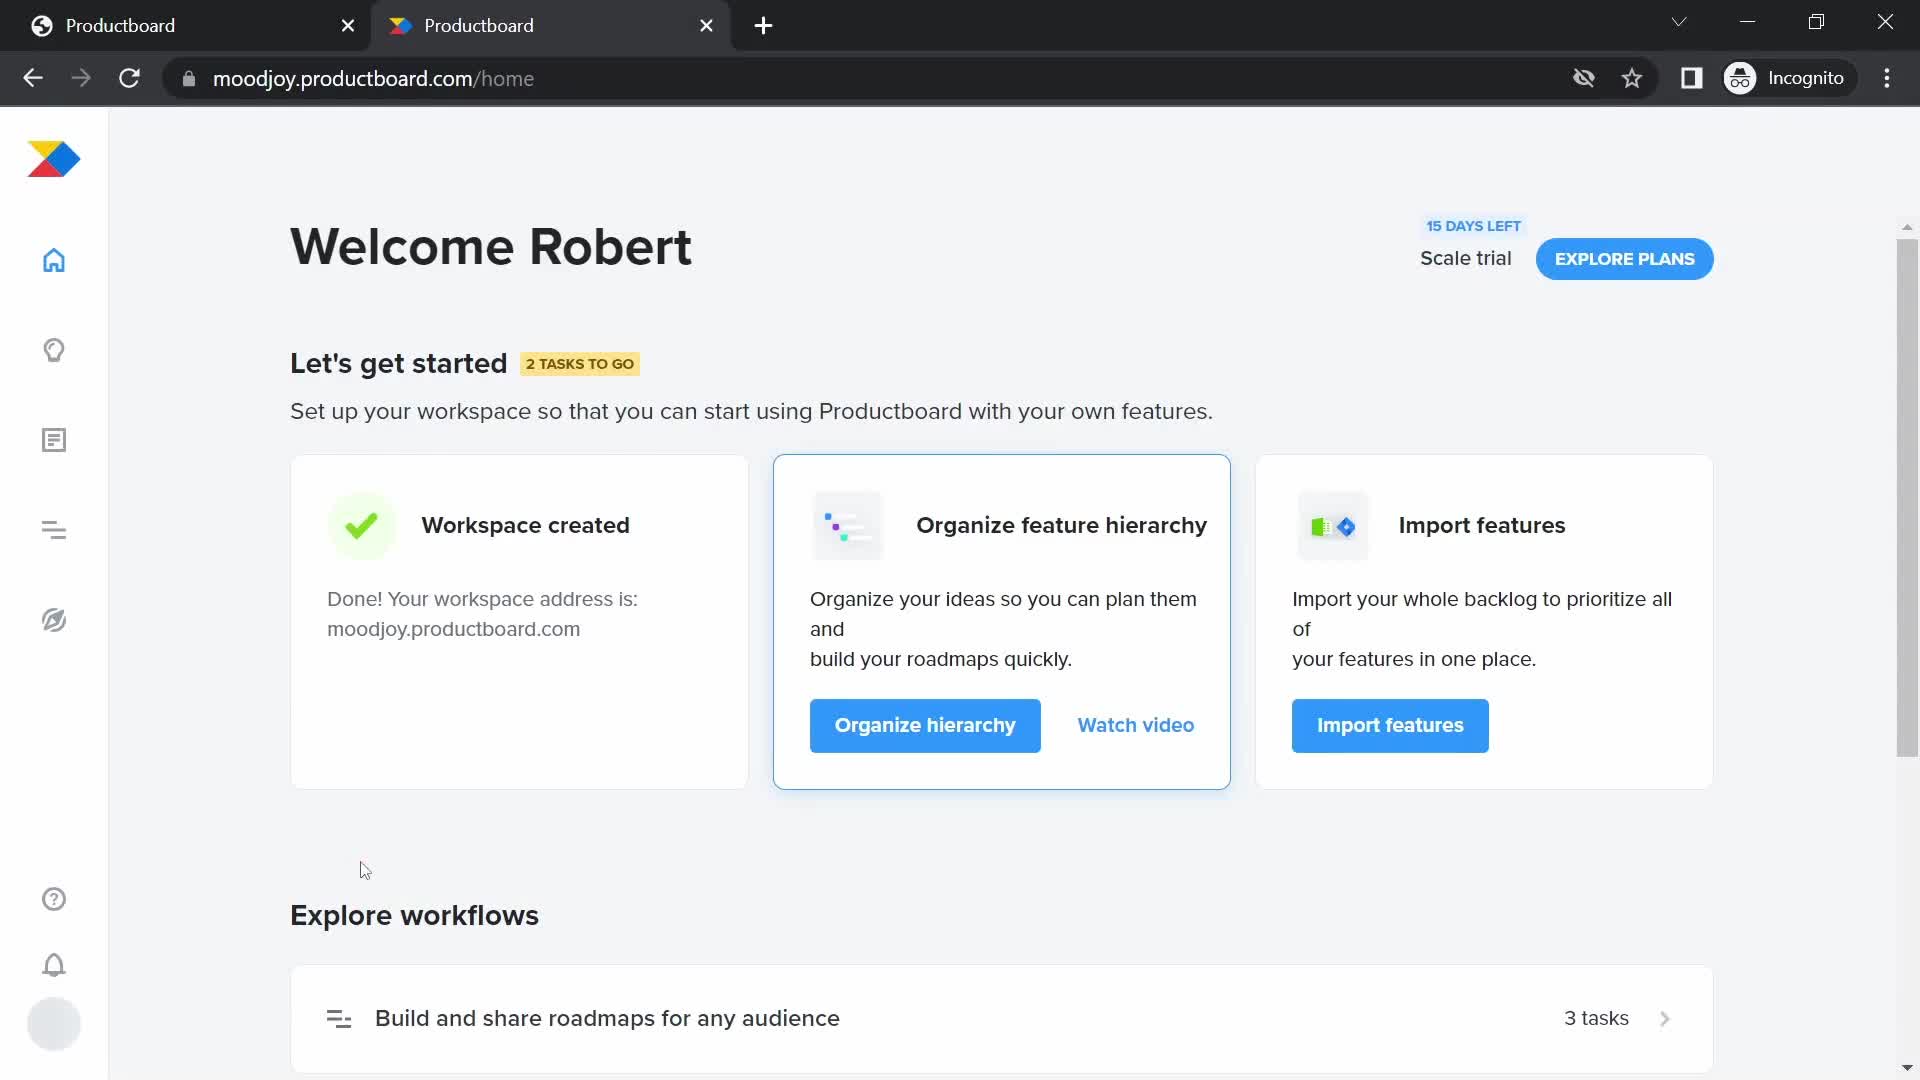This screenshot has width=1920, height=1080.
Task: Click the roadmap icon beside Build and share roadmaps
Action: 339,1019
